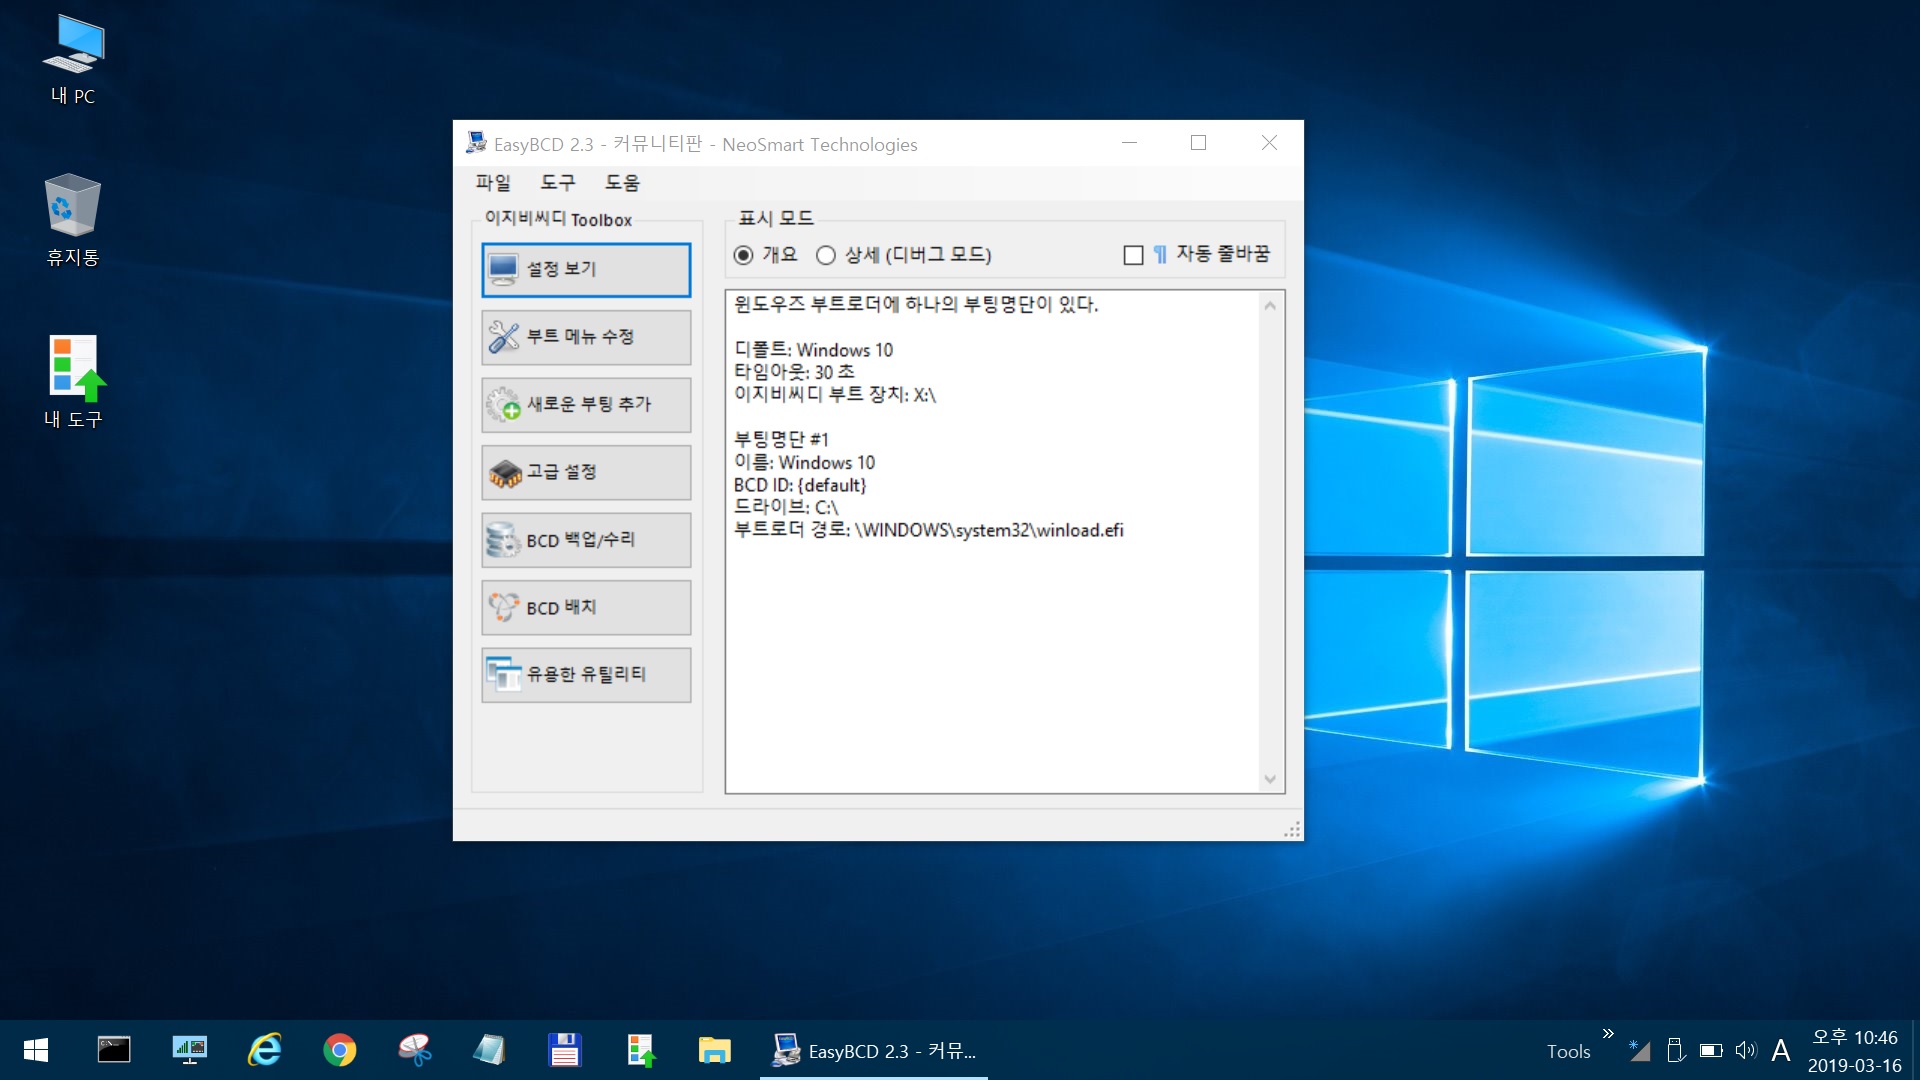Open Command Prompt from the taskbar
This screenshot has width=1920, height=1080.
click(x=114, y=1050)
